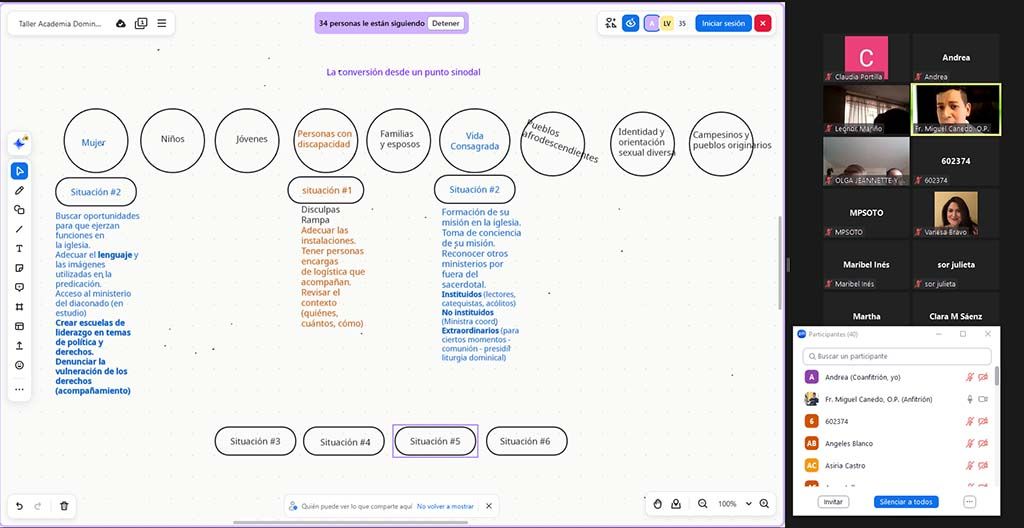The image size is (1024, 528).
Task: Open the participants panel more options menu
Action: coord(969,502)
